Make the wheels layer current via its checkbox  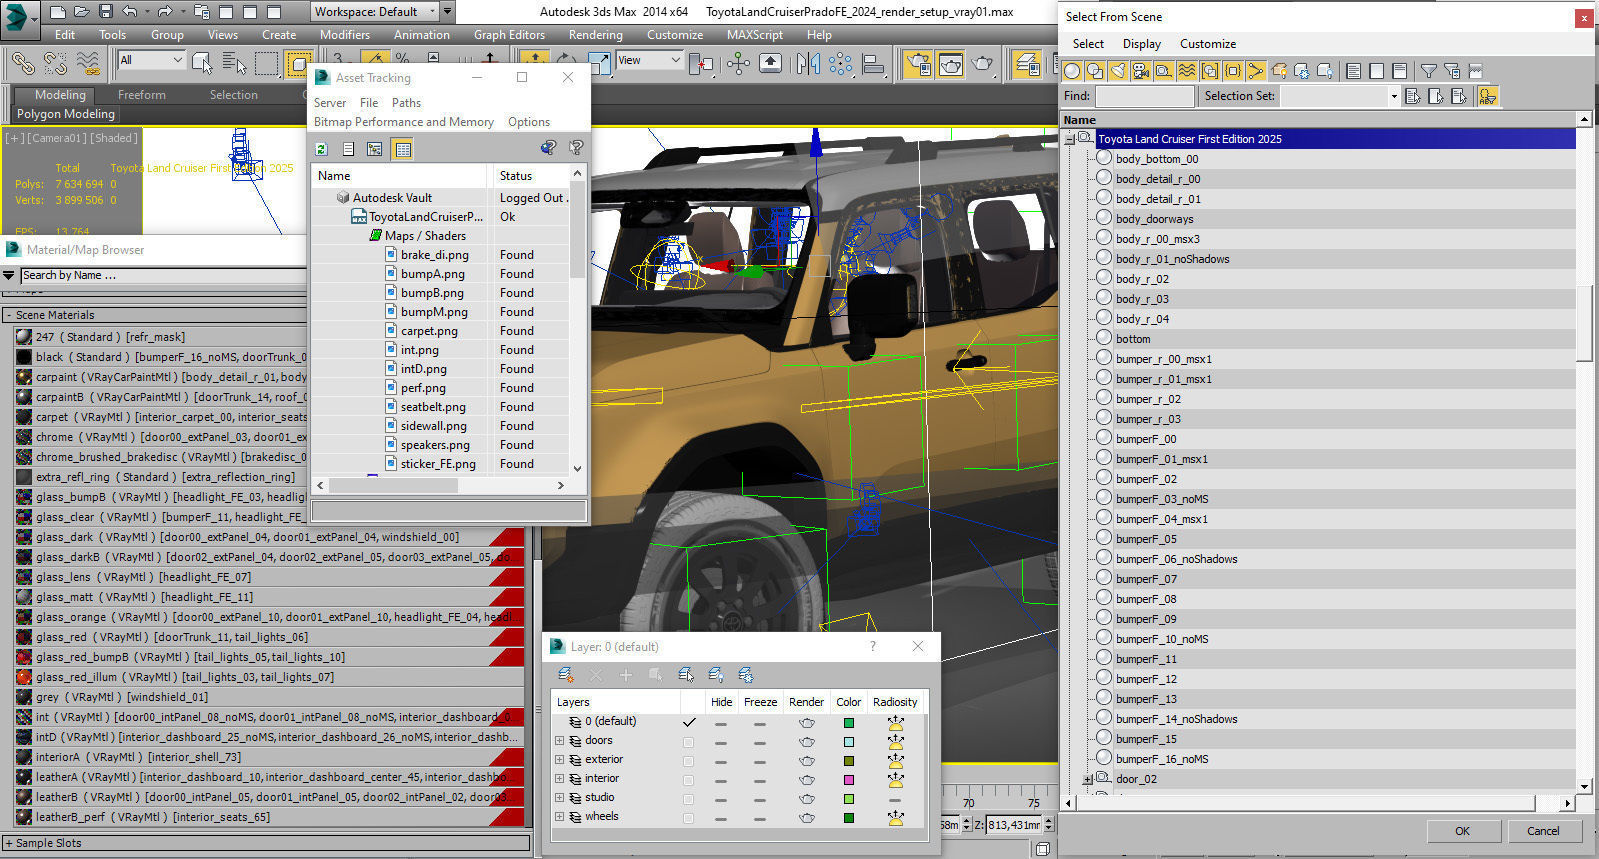coord(688,817)
